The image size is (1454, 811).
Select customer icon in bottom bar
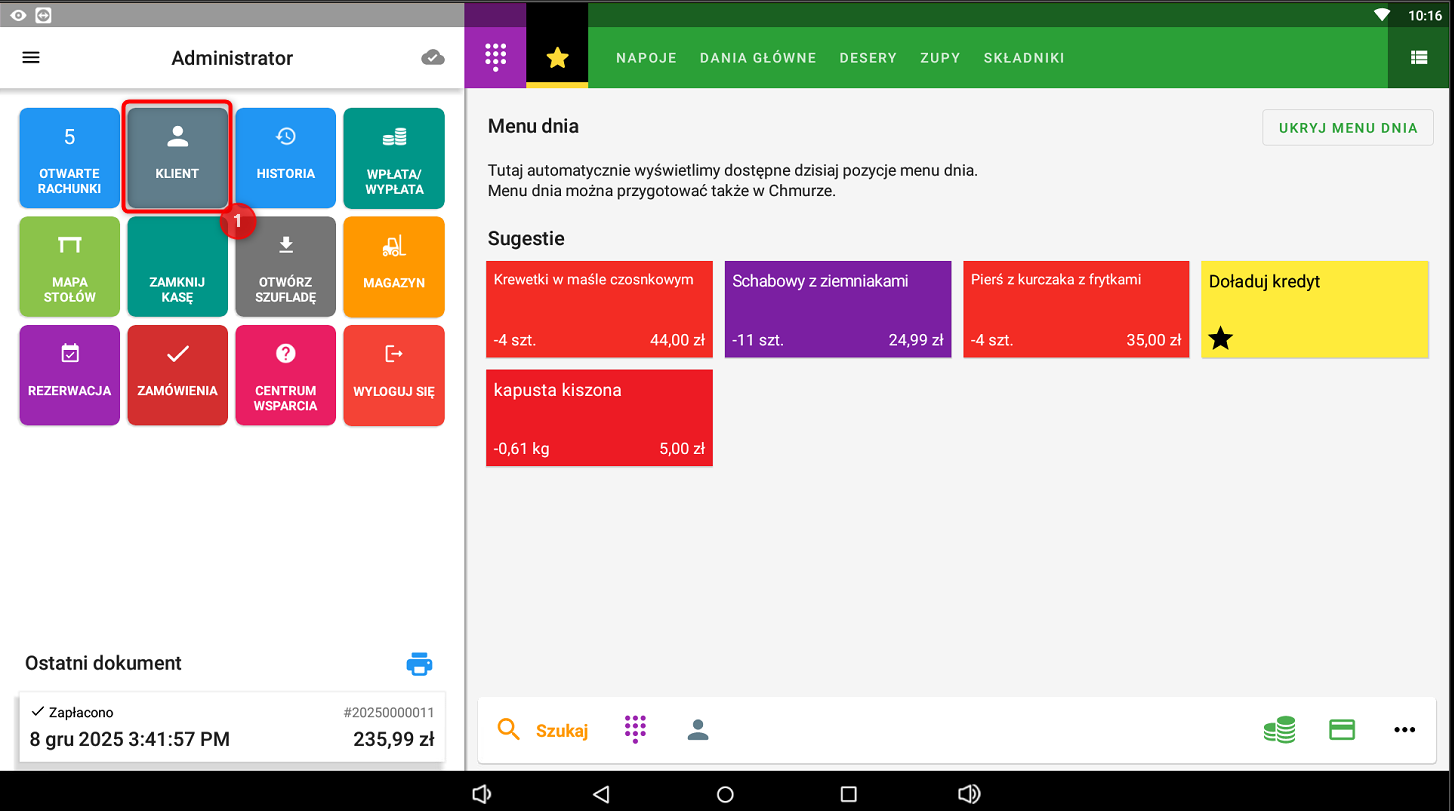click(698, 730)
